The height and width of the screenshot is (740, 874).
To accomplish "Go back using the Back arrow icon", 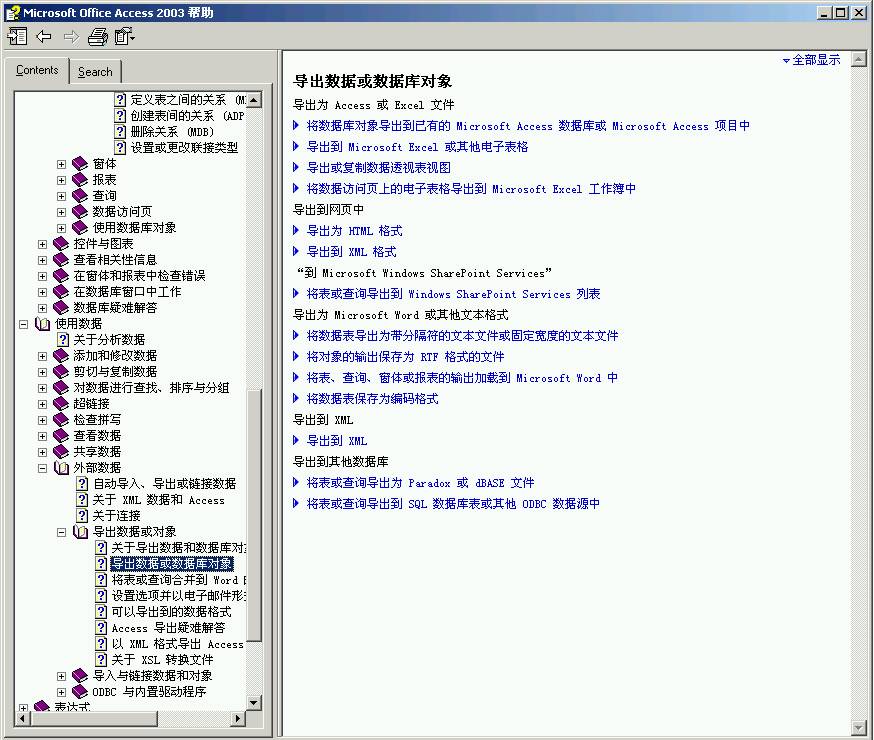I will coord(43,37).
